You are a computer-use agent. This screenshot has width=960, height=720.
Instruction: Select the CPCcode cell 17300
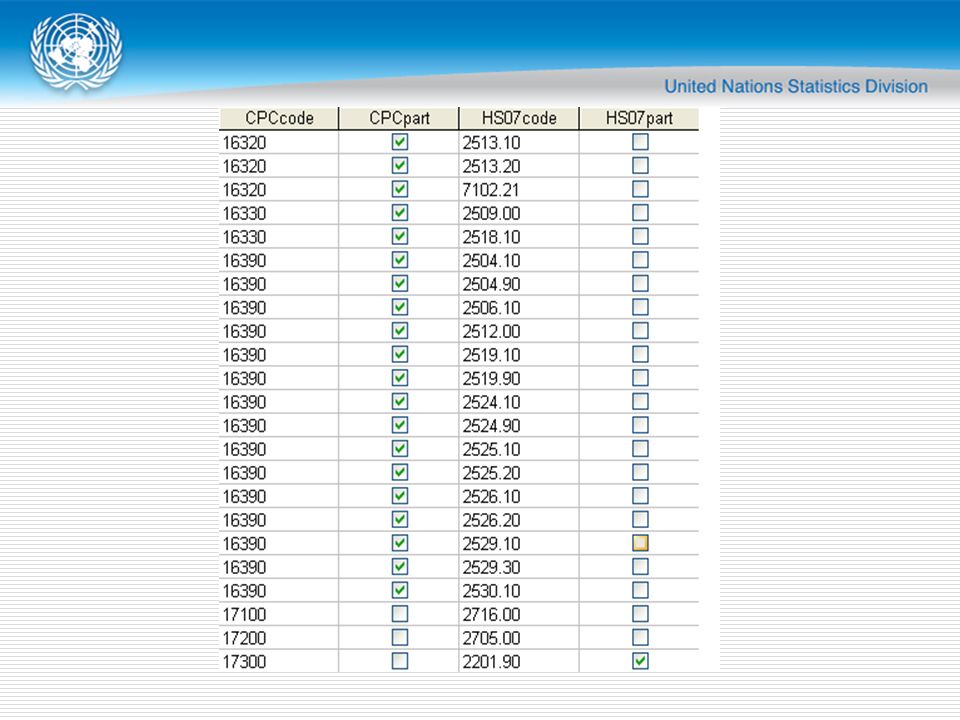279,661
